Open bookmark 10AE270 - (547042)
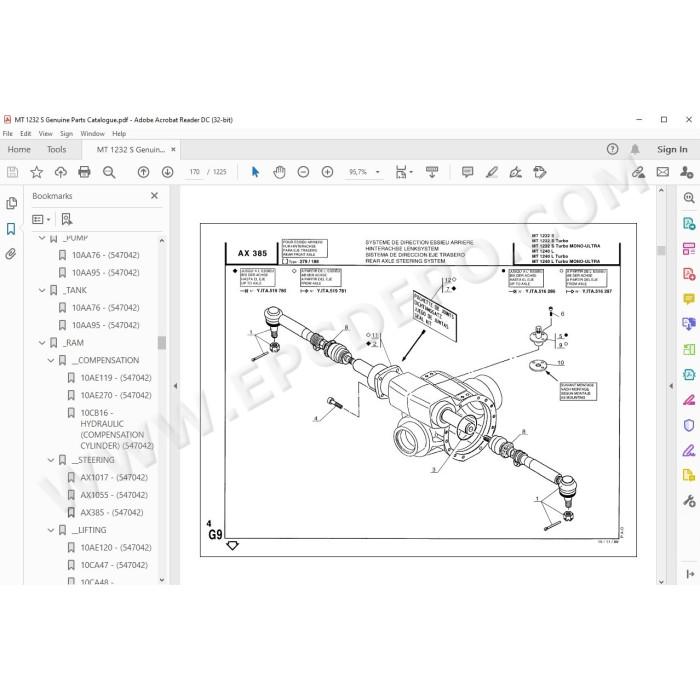 click(116, 395)
